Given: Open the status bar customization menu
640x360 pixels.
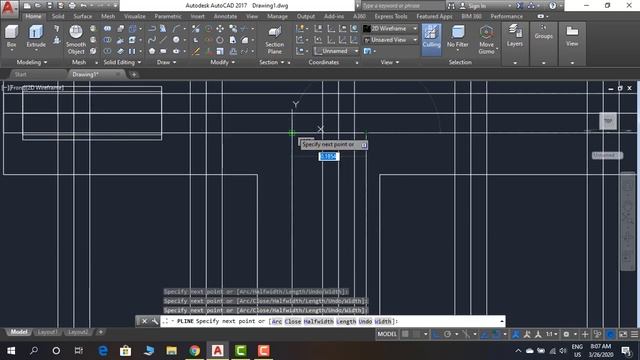Looking at the screenshot, I should pos(634,334).
